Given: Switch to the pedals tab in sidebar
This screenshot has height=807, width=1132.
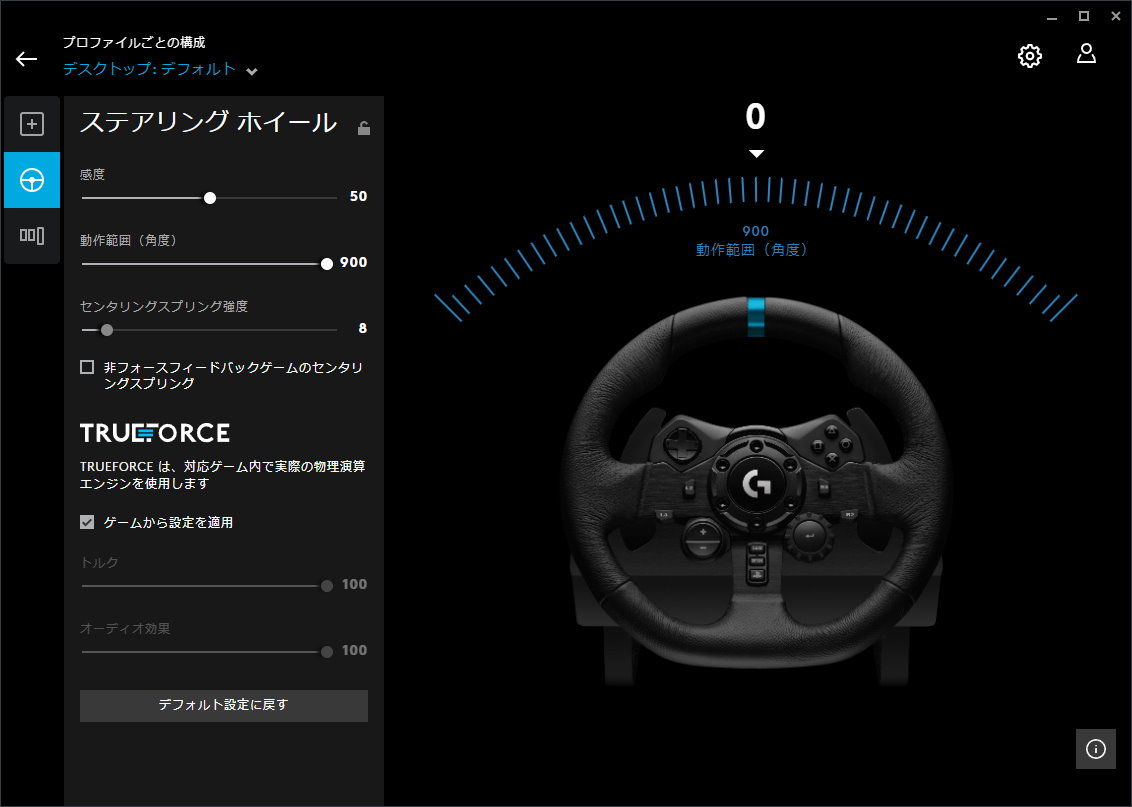Looking at the screenshot, I should (32, 235).
